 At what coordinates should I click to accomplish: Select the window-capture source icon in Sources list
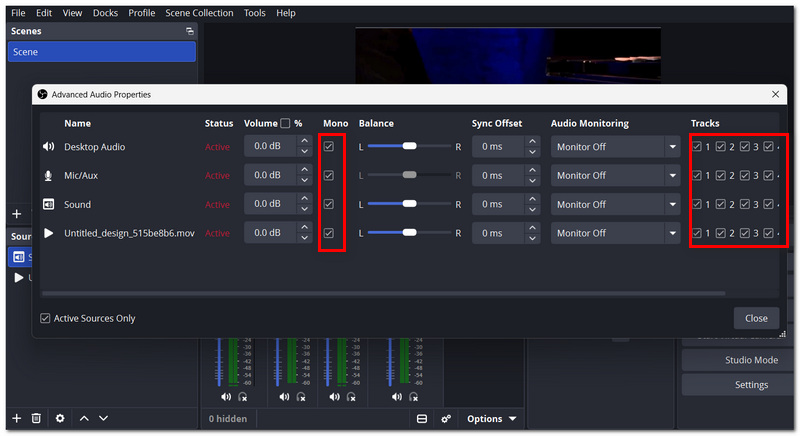[19, 257]
